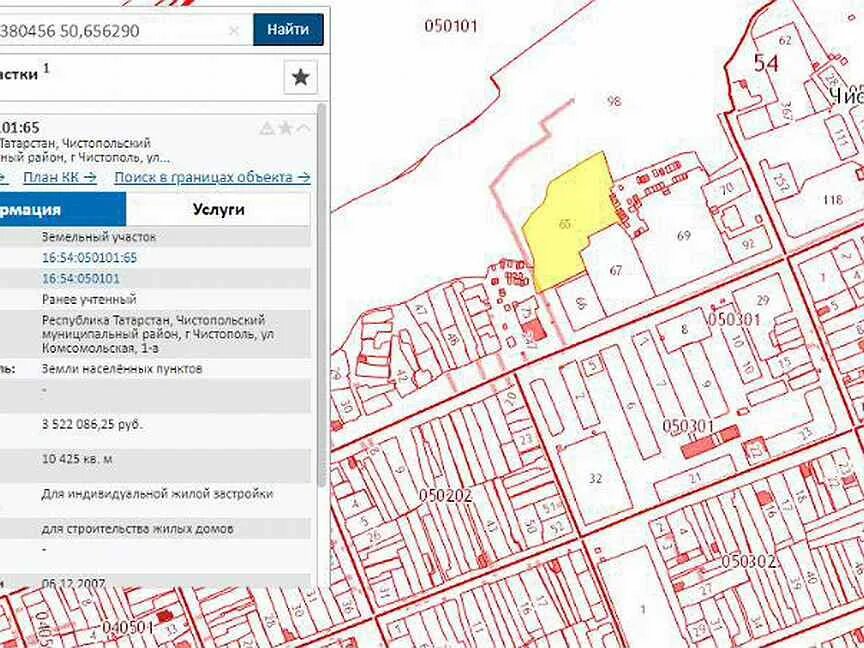Screen dimensions: 864x648
Task: Click the info panel vertical scrollbar
Action: [322, 295]
